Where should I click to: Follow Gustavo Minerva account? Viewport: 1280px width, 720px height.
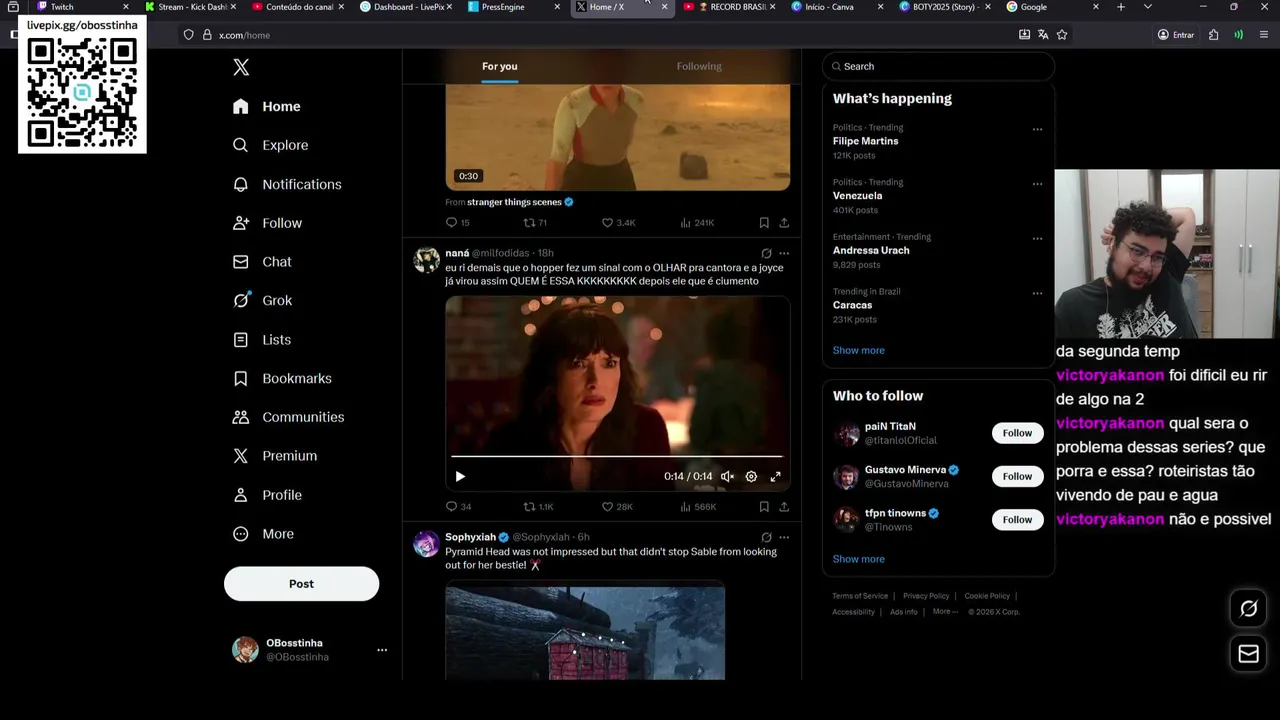pyautogui.click(x=1017, y=476)
